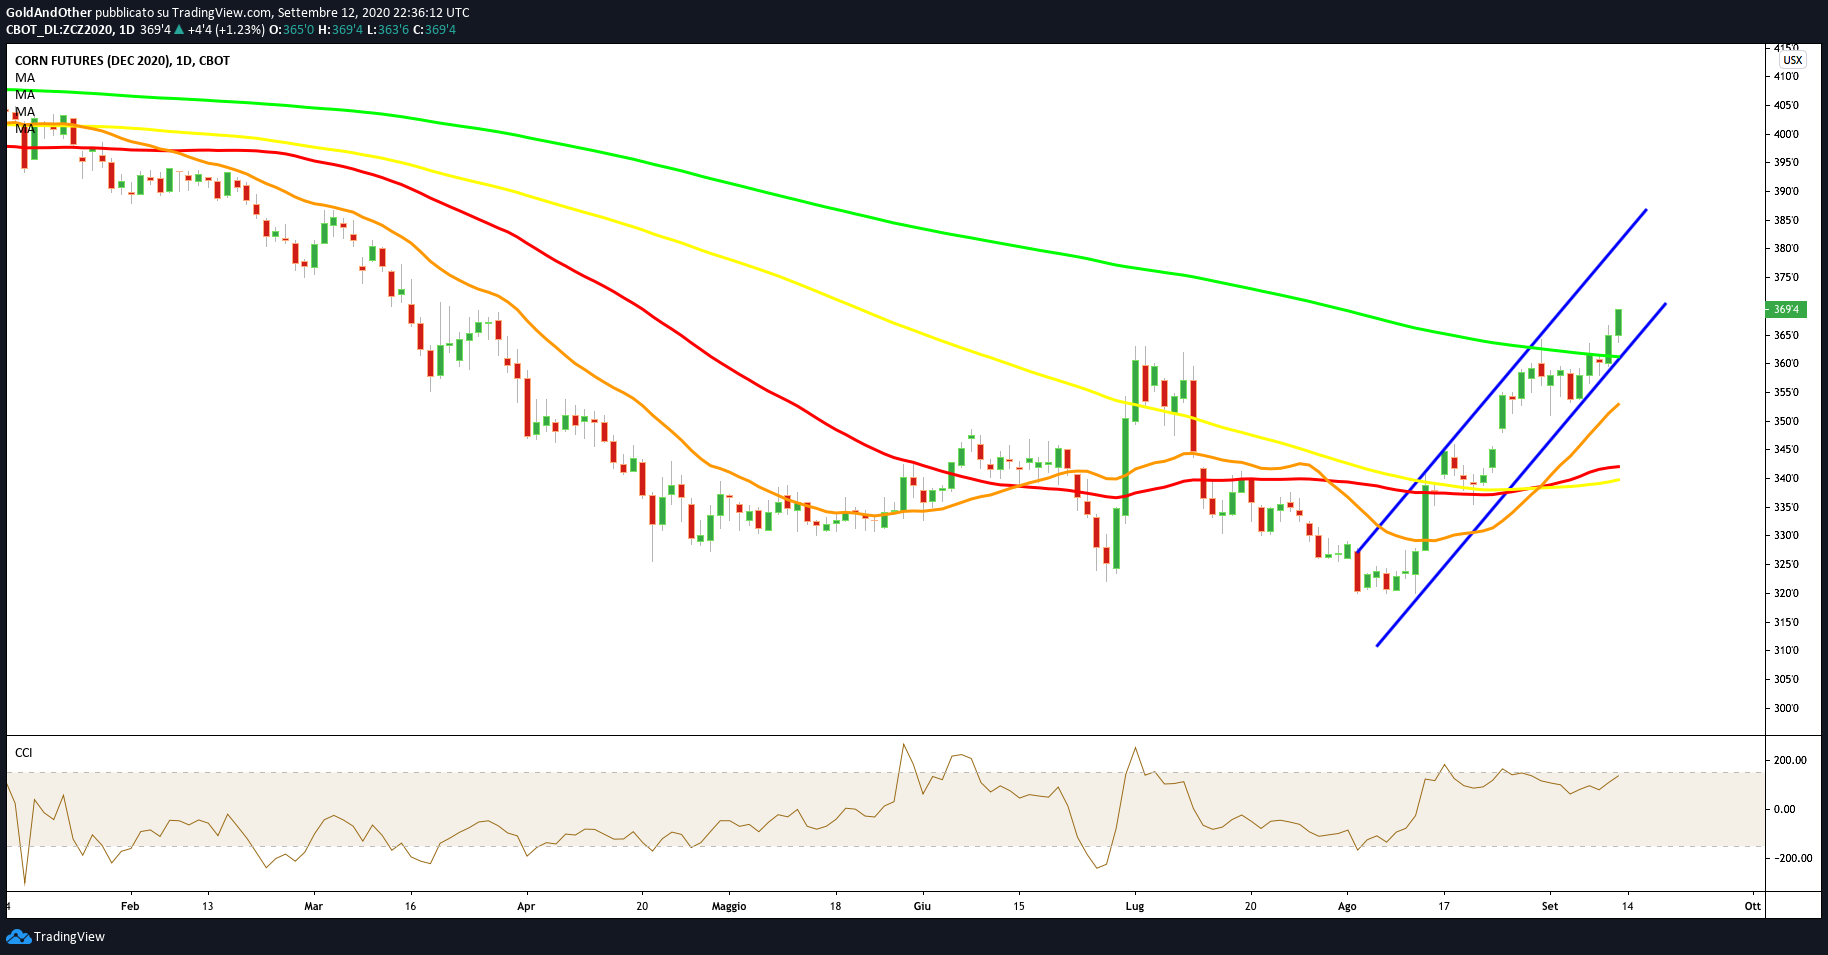
Task: Click the closing price C:369'4 value
Action: click(434, 30)
